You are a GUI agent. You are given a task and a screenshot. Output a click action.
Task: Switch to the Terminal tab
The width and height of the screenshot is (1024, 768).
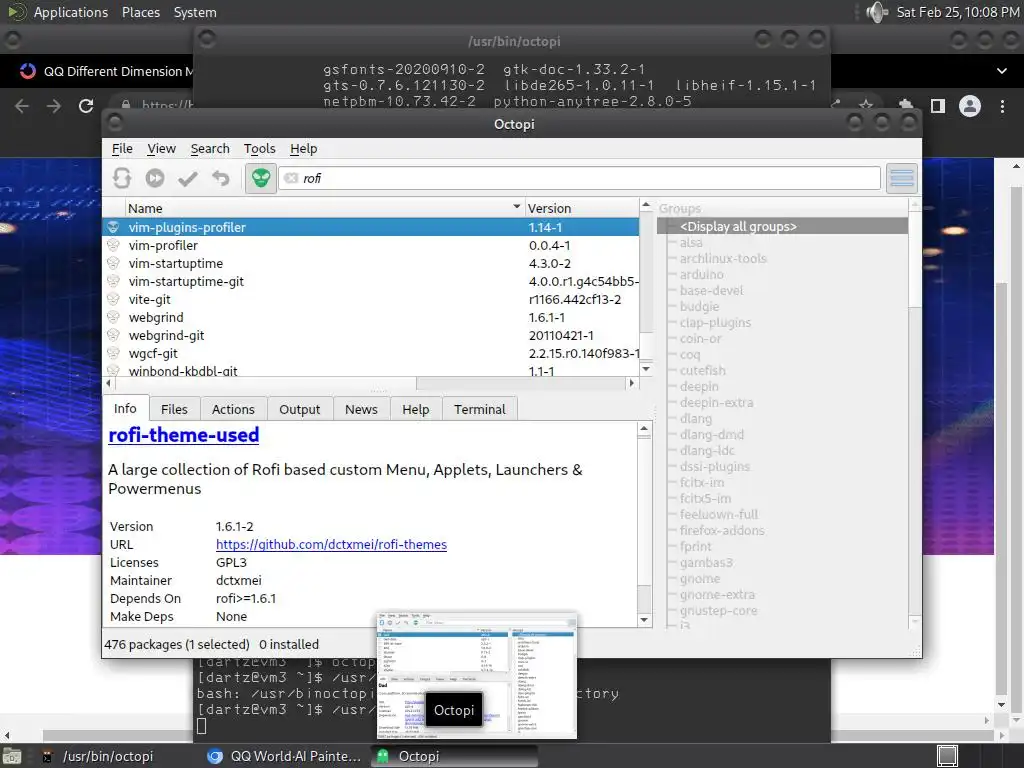click(x=480, y=409)
